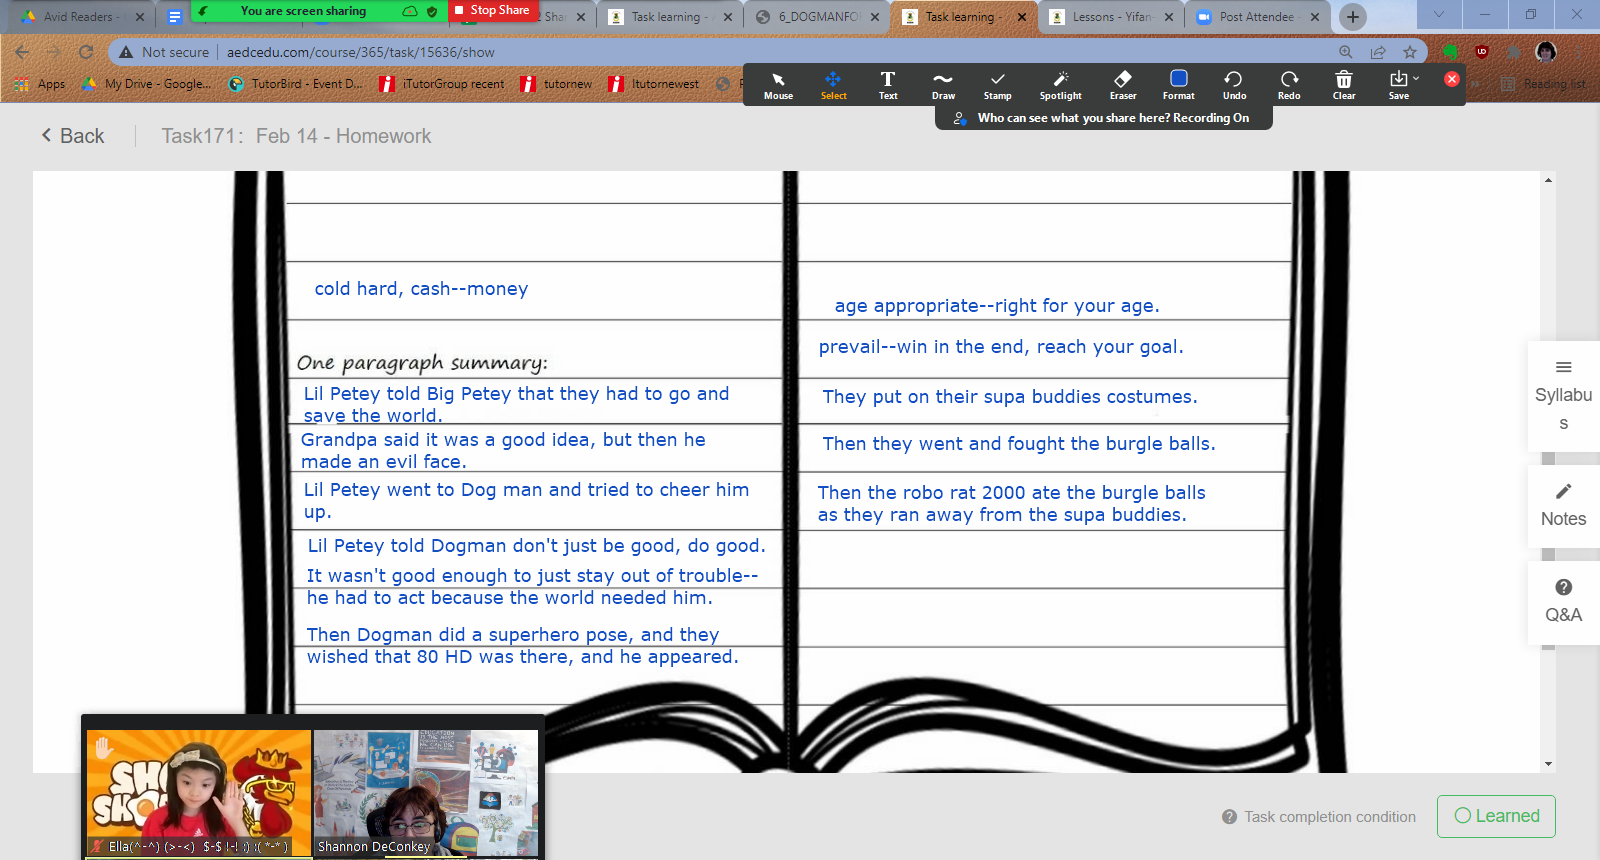
Task: Open the Format color options
Action: 1178,86
